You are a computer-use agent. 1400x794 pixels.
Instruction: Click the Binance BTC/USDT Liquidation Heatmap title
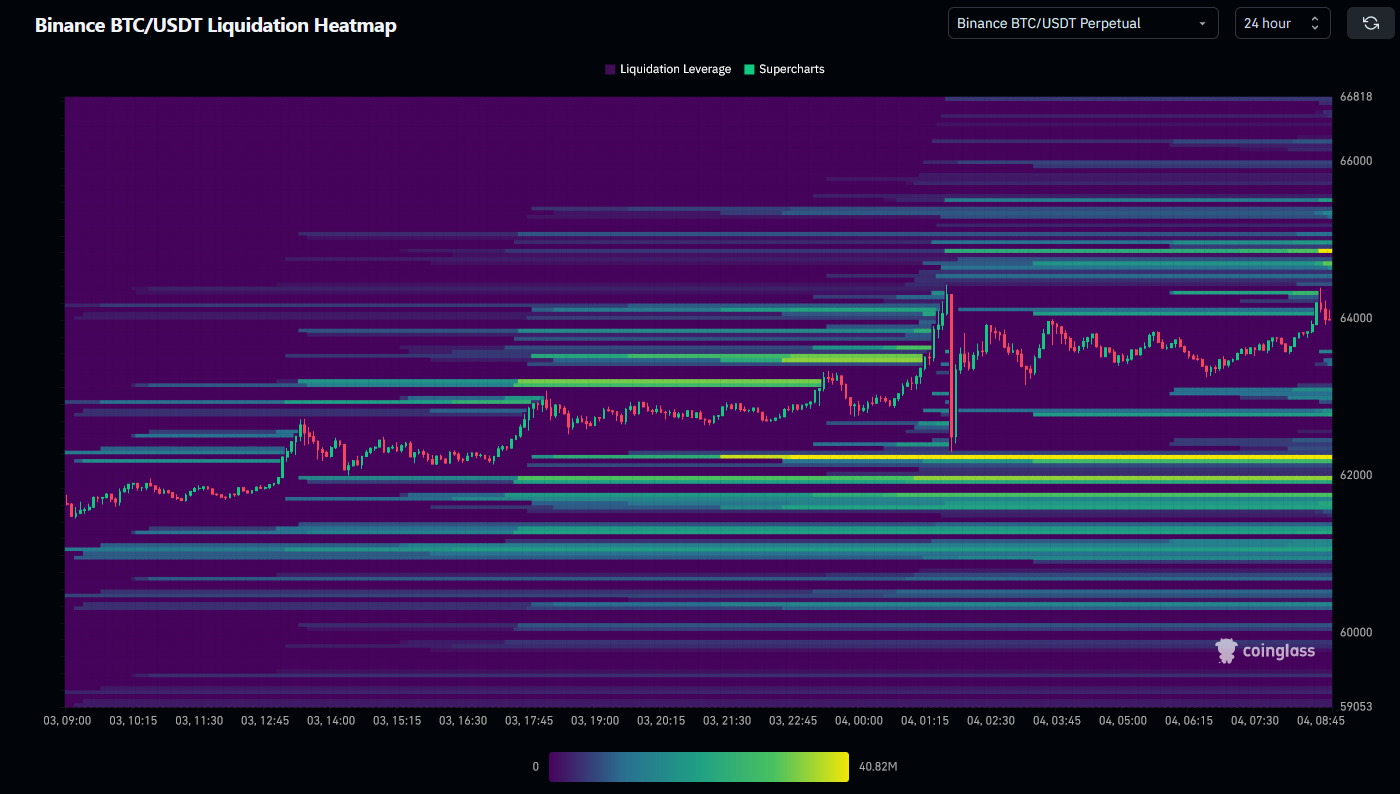(x=216, y=25)
